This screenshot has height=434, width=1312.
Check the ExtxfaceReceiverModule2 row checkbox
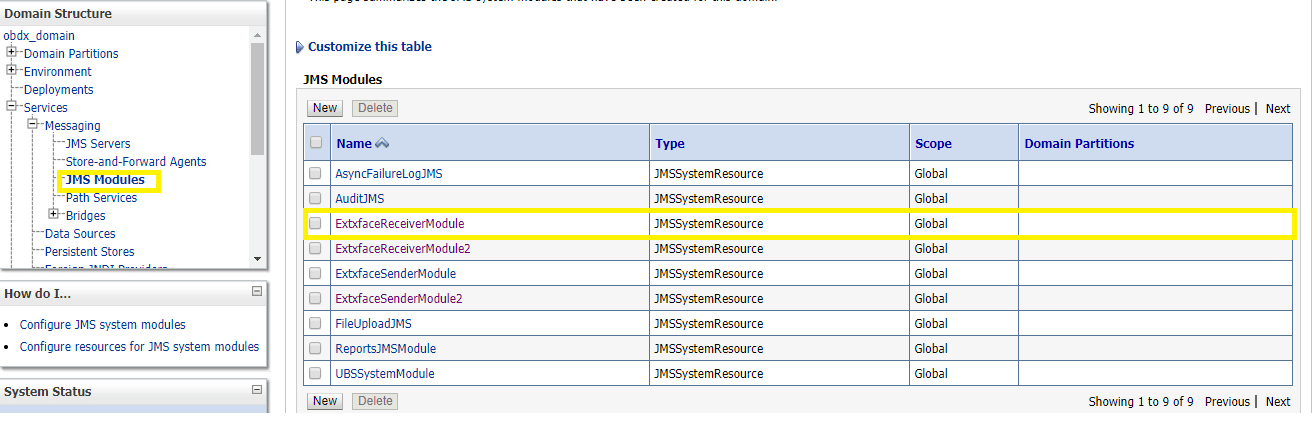pos(316,248)
